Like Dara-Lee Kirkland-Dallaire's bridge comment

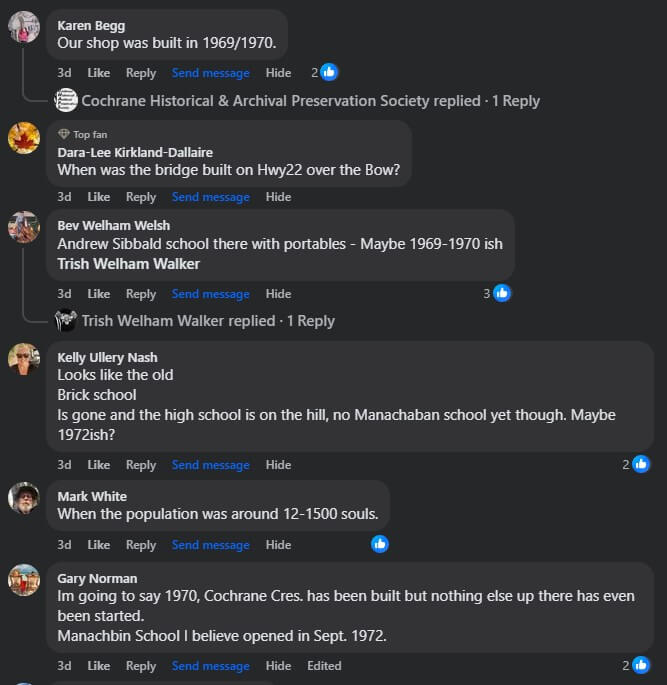[x=99, y=197]
